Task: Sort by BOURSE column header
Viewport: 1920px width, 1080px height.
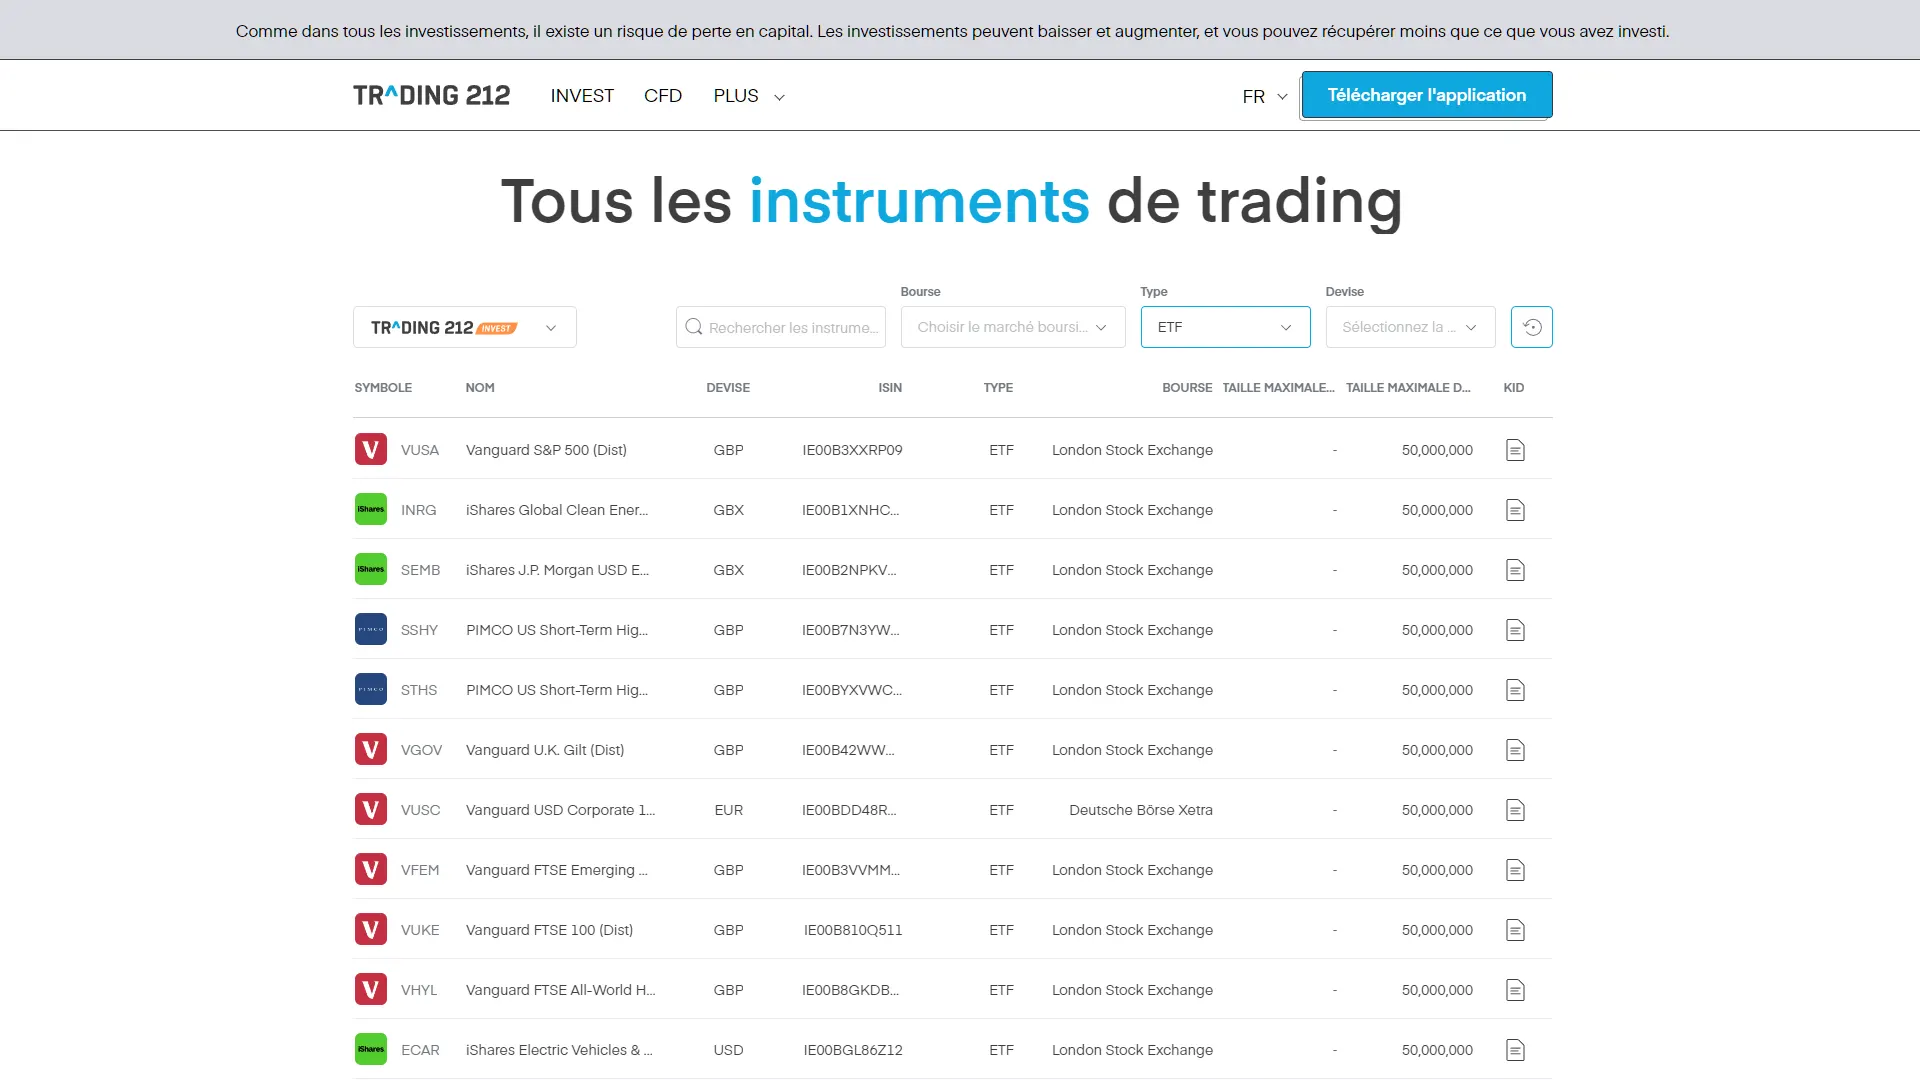Action: click(1187, 388)
